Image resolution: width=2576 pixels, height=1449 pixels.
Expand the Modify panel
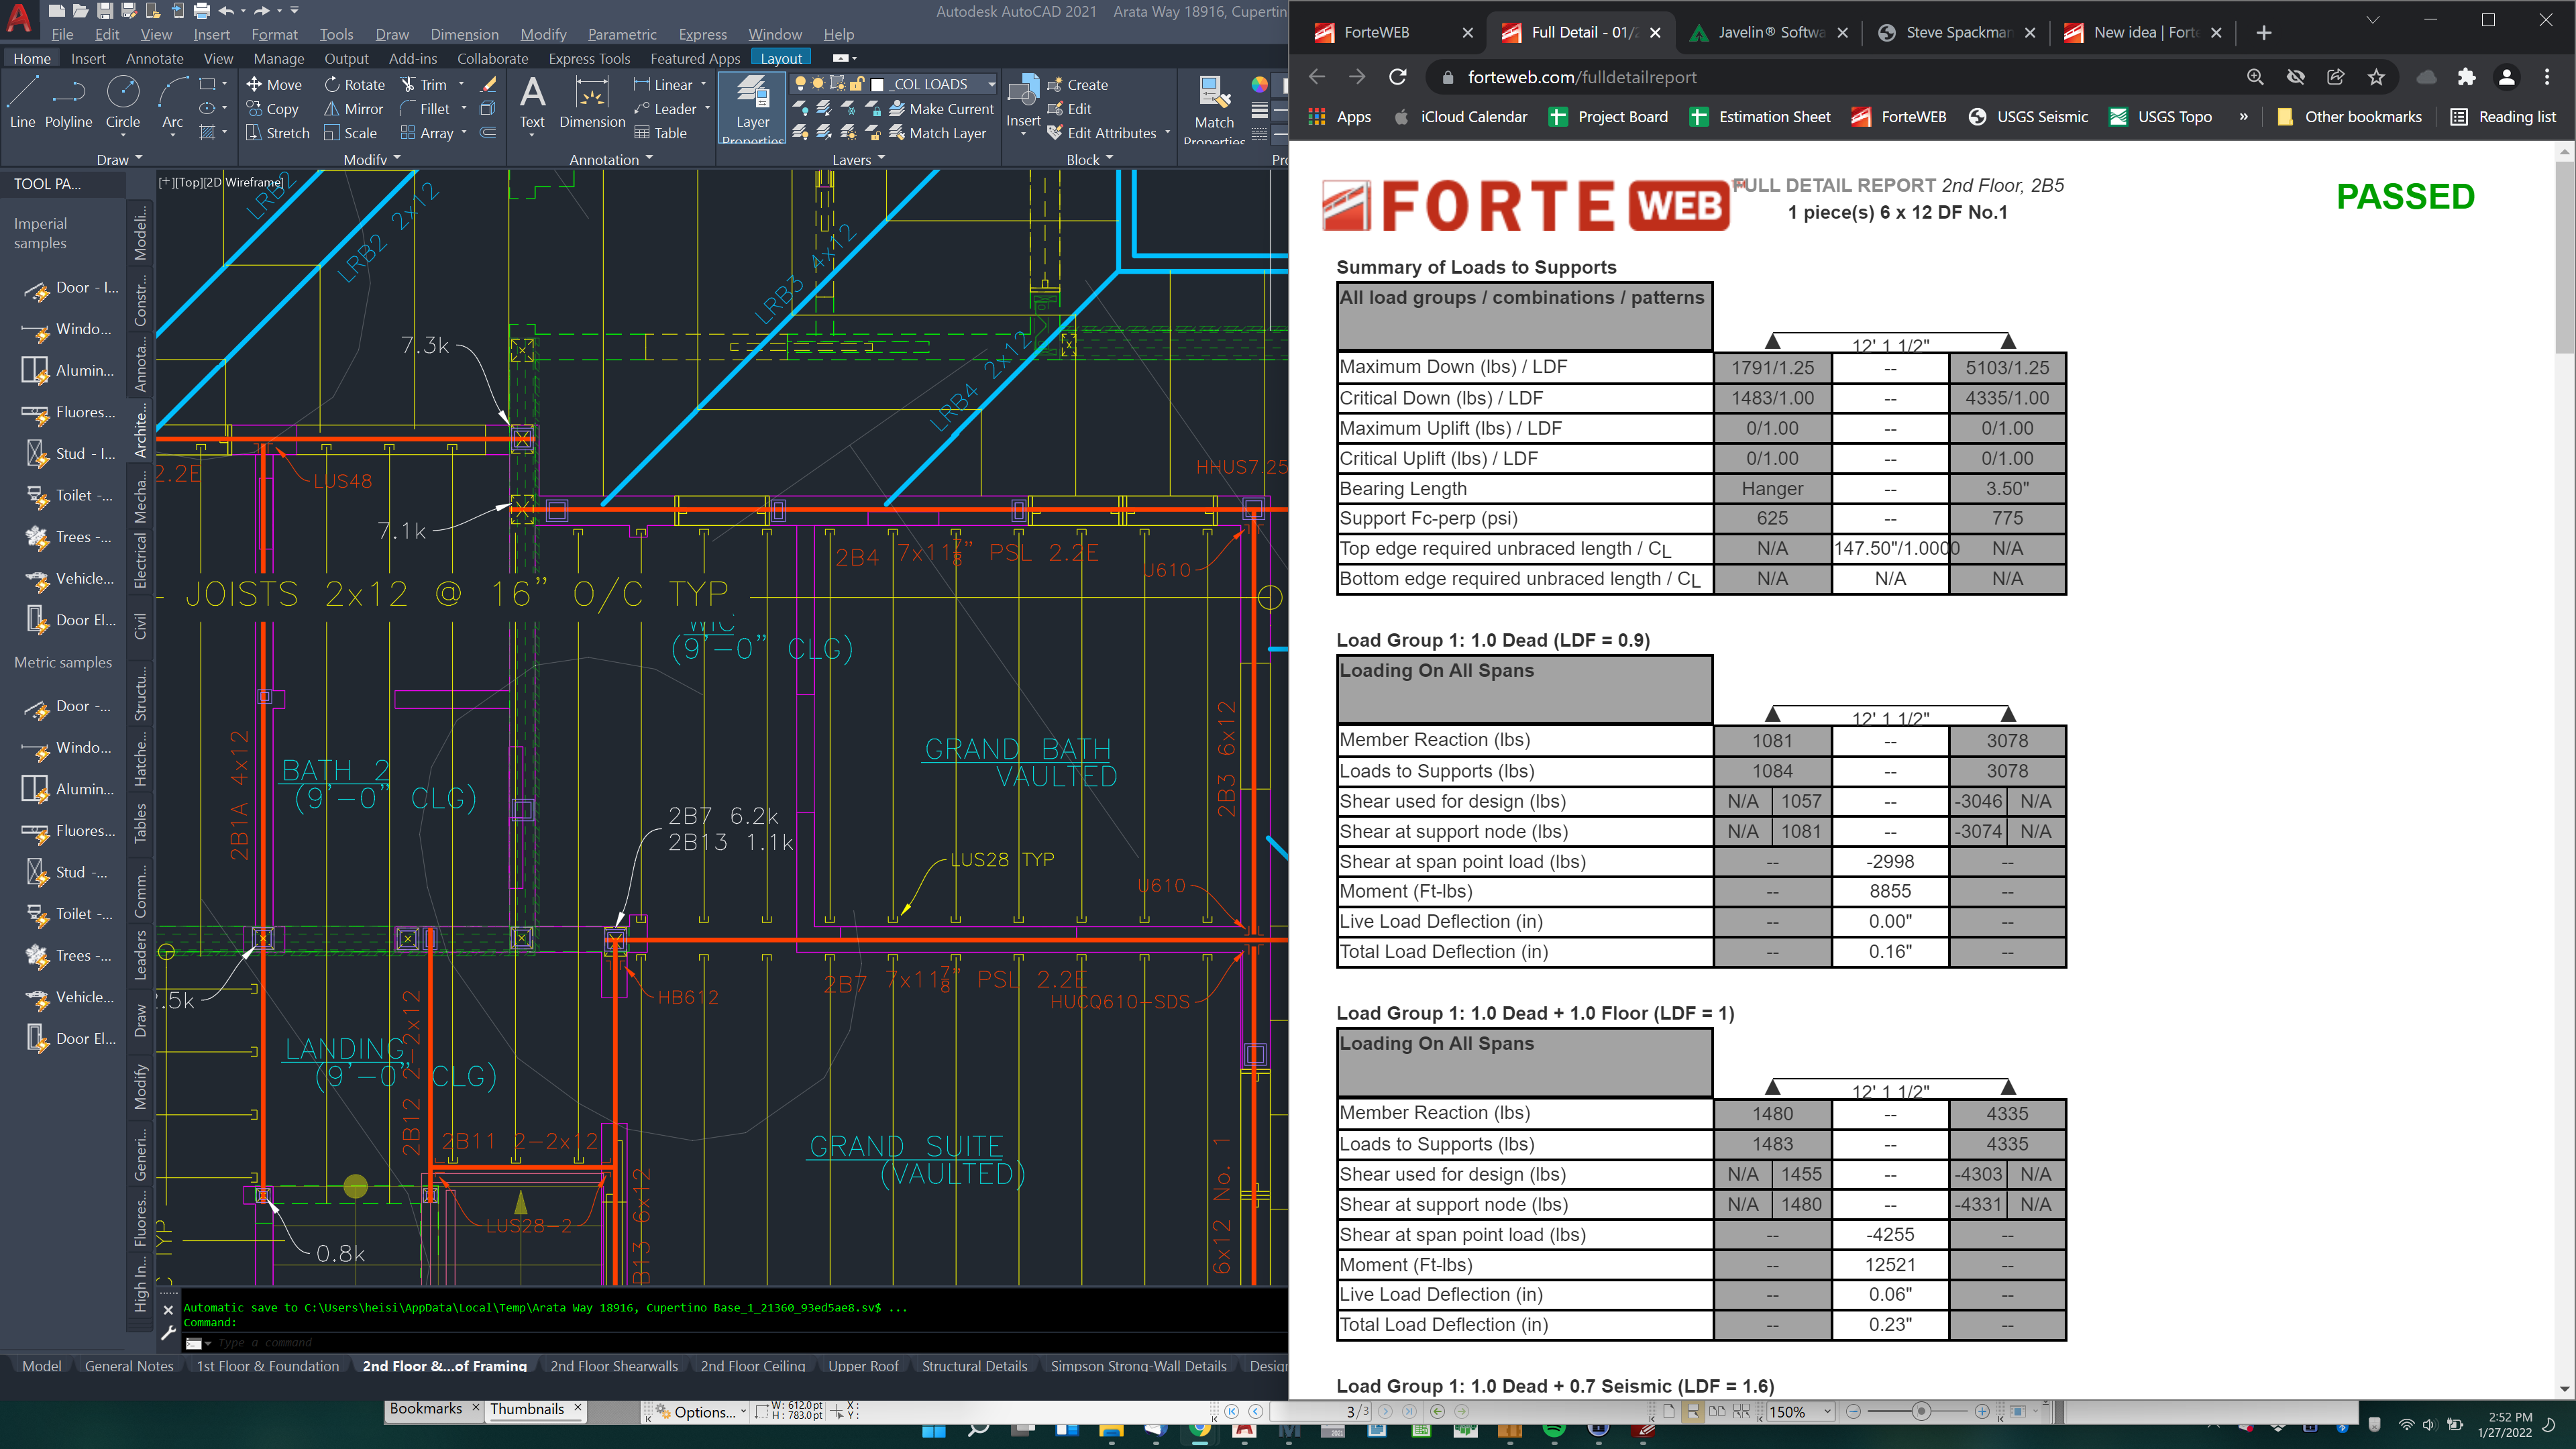371,159
